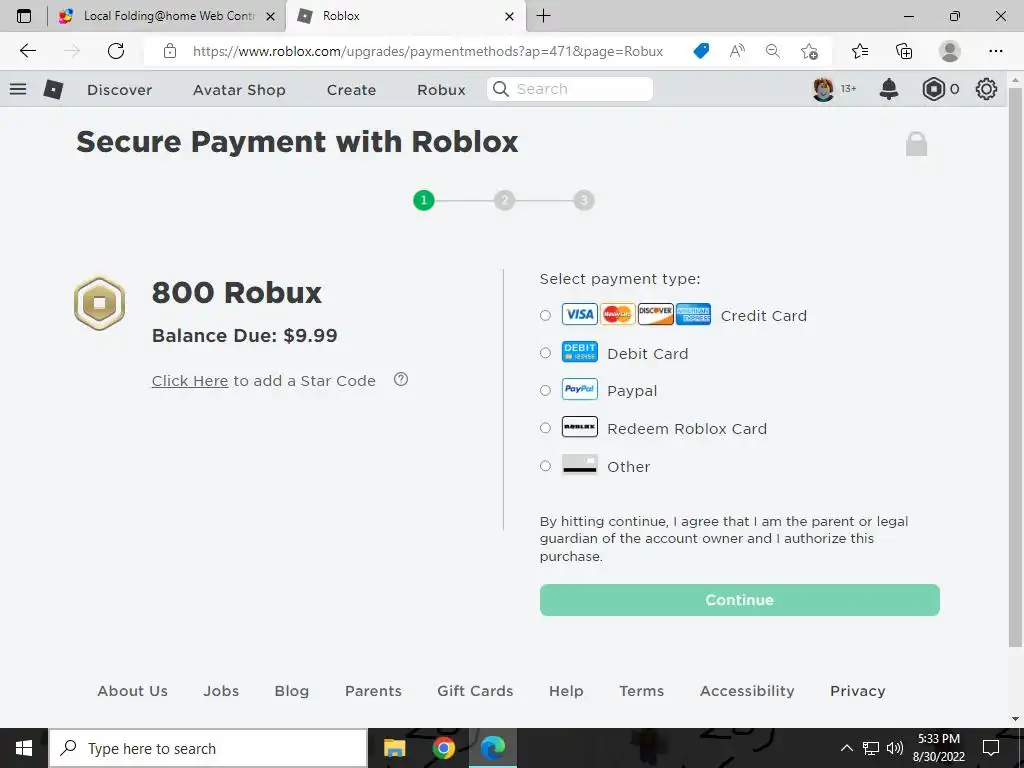Open the Roblox hamburger navigation menu
1024x768 pixels.
tap(18, 89)
